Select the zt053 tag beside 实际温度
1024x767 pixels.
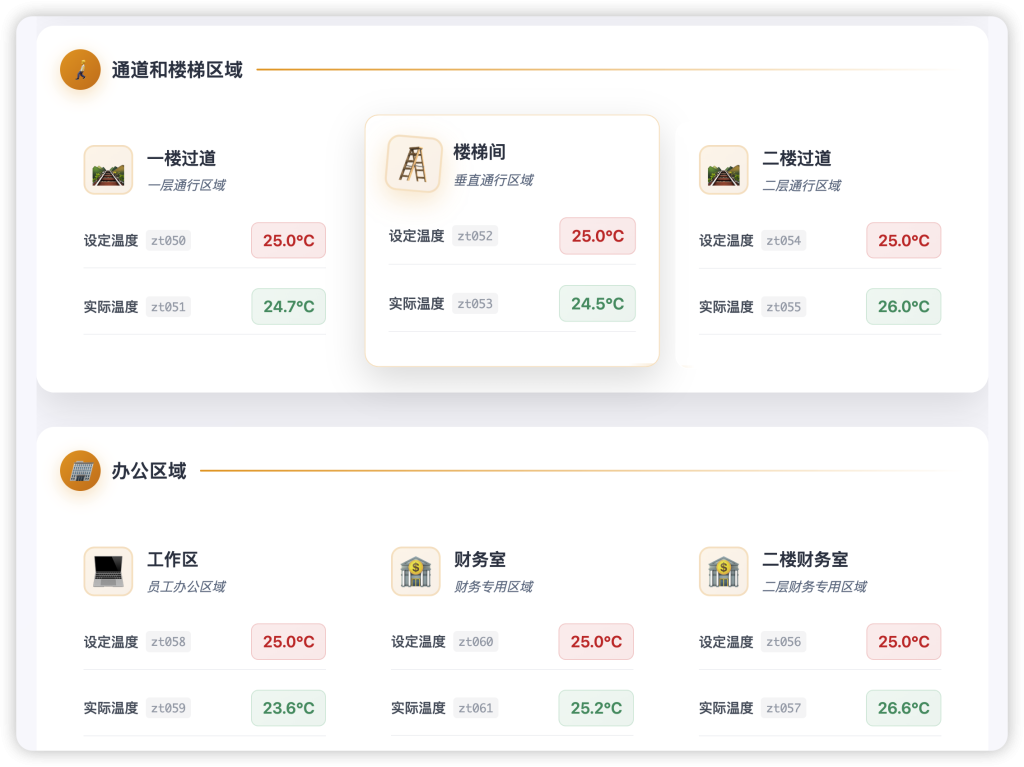point(475,303)
